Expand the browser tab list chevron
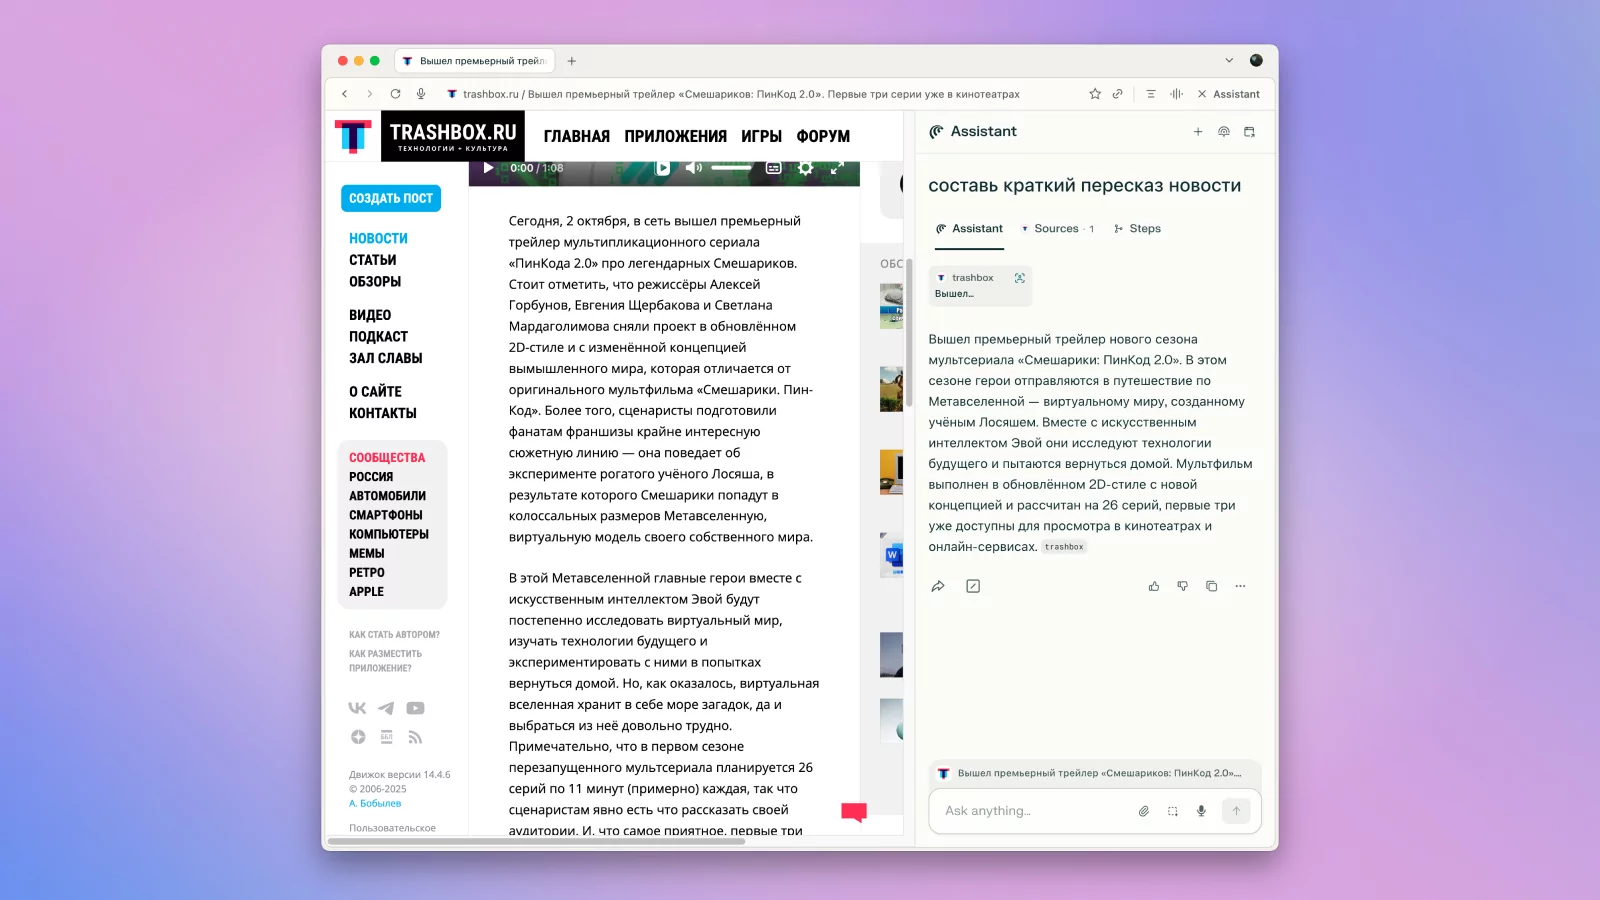 click(x=1229, y=61)
